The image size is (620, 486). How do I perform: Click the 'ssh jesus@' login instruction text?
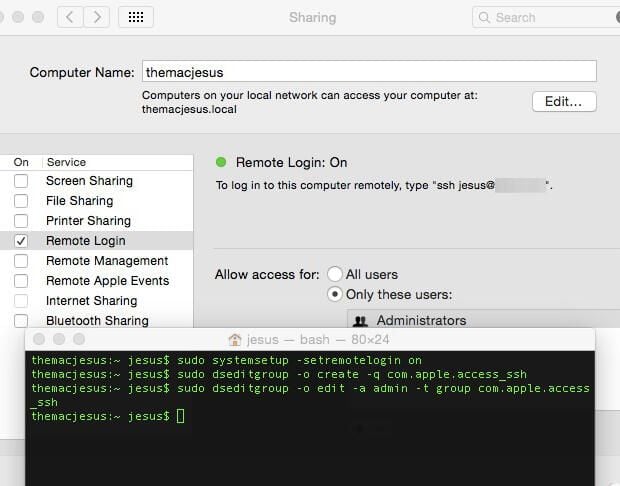point(384,185)
